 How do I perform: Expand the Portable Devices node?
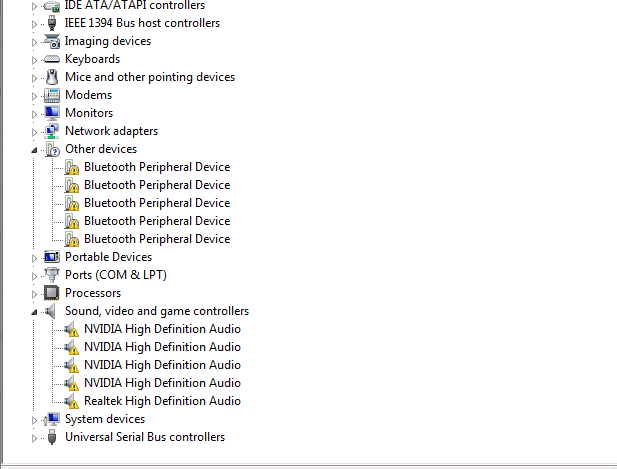click(x=34, y=258)
